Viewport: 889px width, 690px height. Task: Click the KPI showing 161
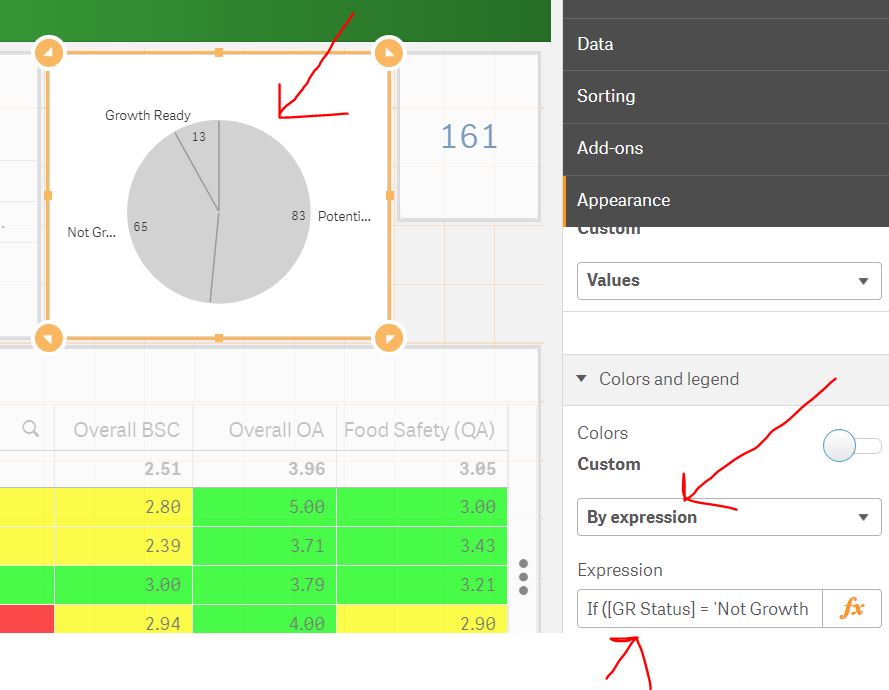(x=468, y=137)
